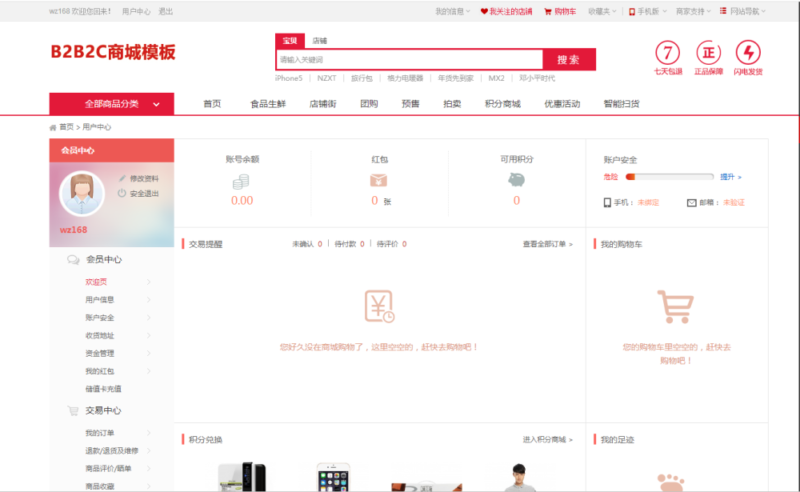Click the red envelope icon under 红包
The image size is (800, 492).
click(379, 180)
